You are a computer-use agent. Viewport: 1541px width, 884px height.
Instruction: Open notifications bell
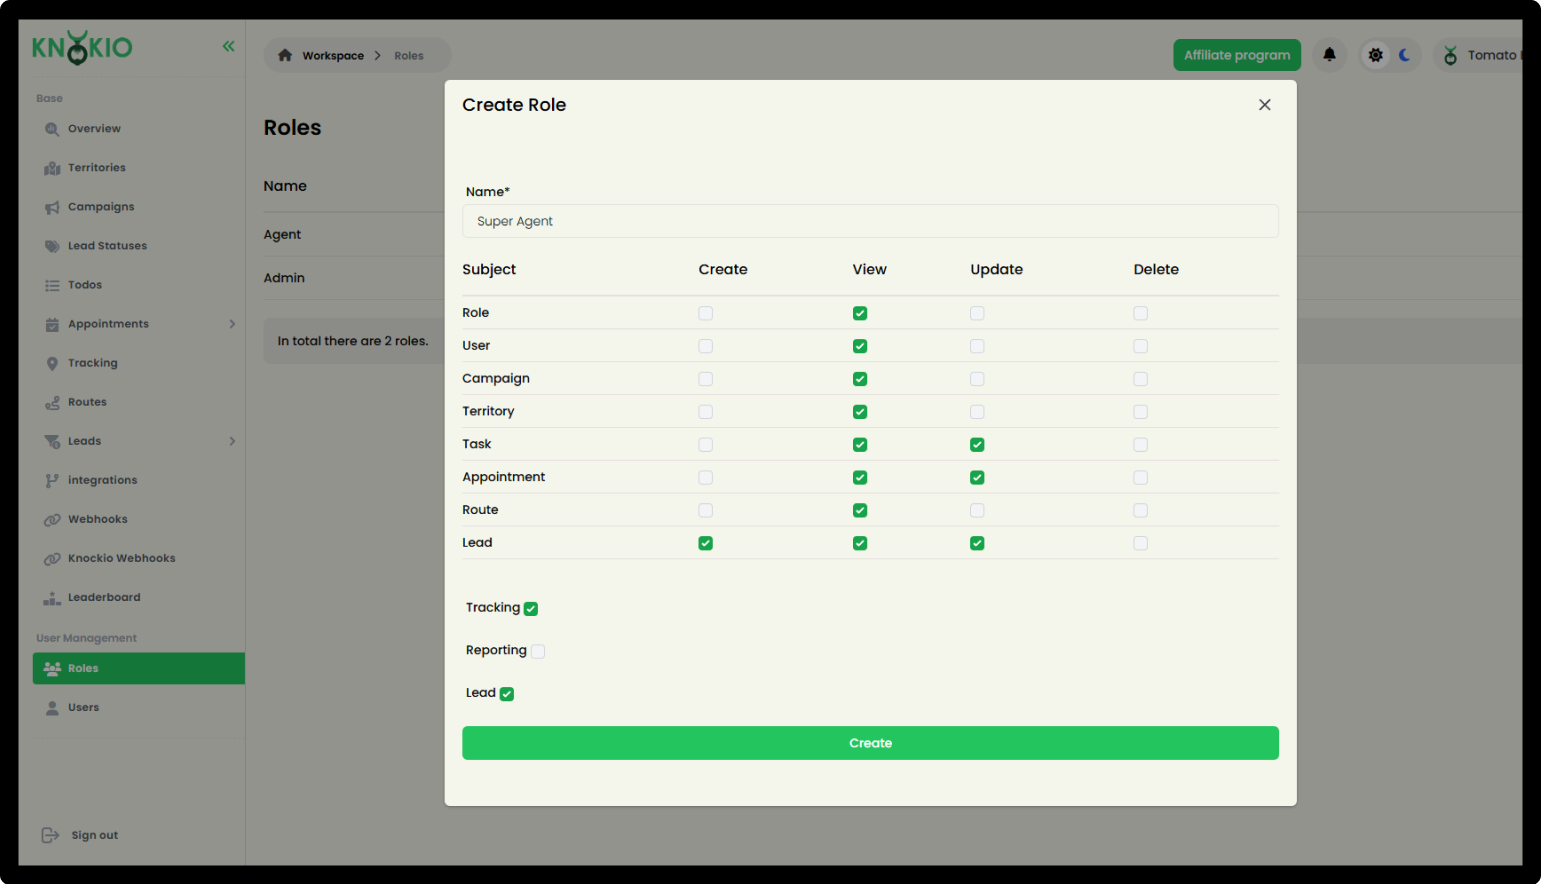coord(1329,55)
